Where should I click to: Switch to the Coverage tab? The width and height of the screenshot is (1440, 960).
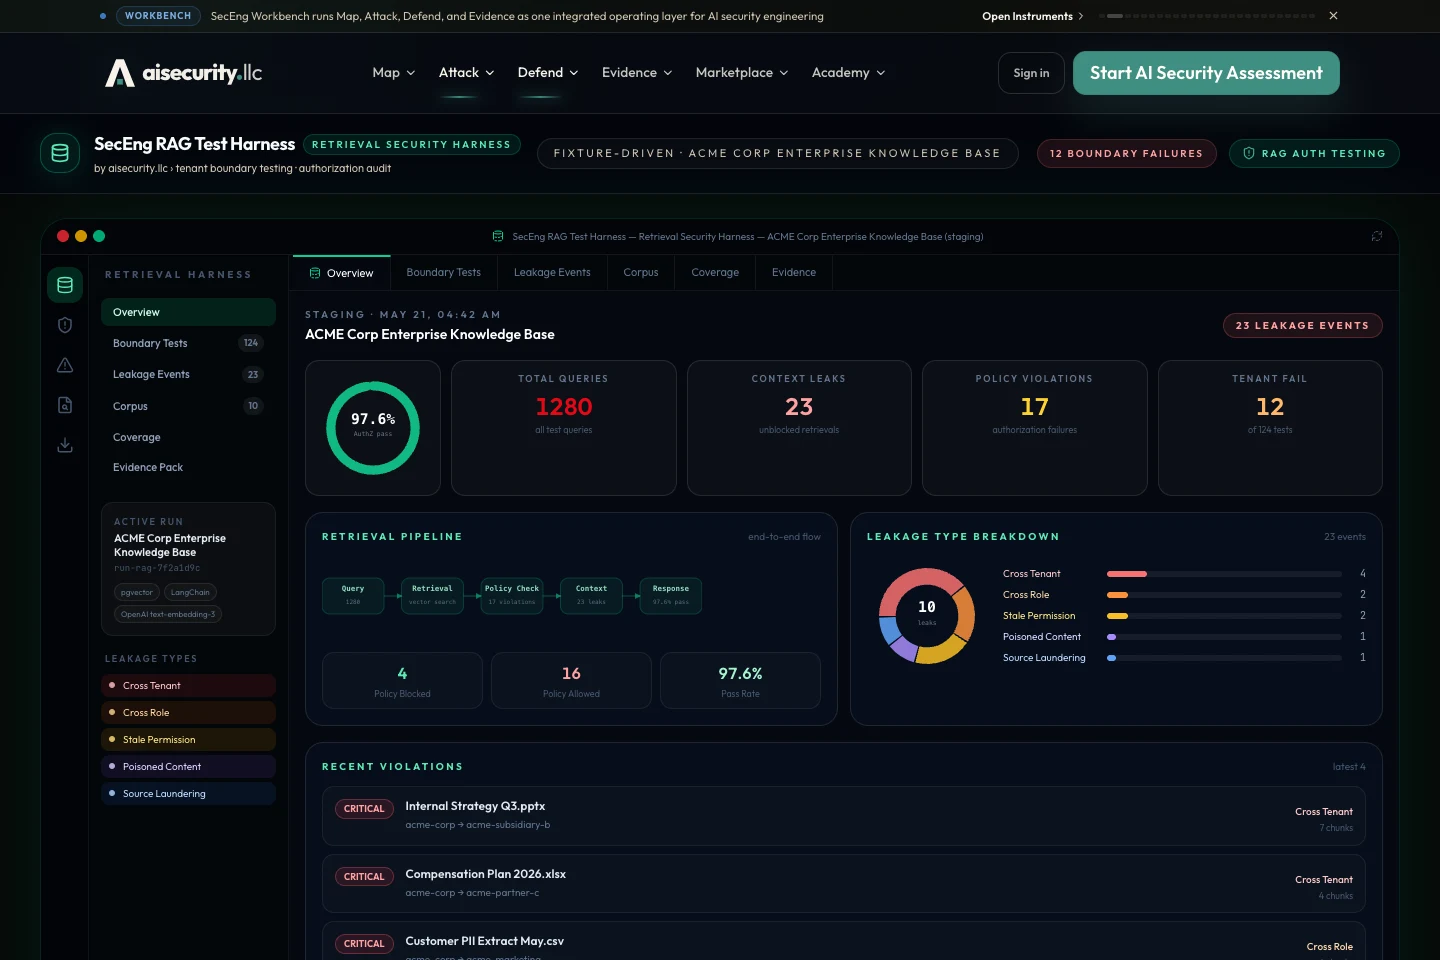pyautogui.click(x=715, y=272)
